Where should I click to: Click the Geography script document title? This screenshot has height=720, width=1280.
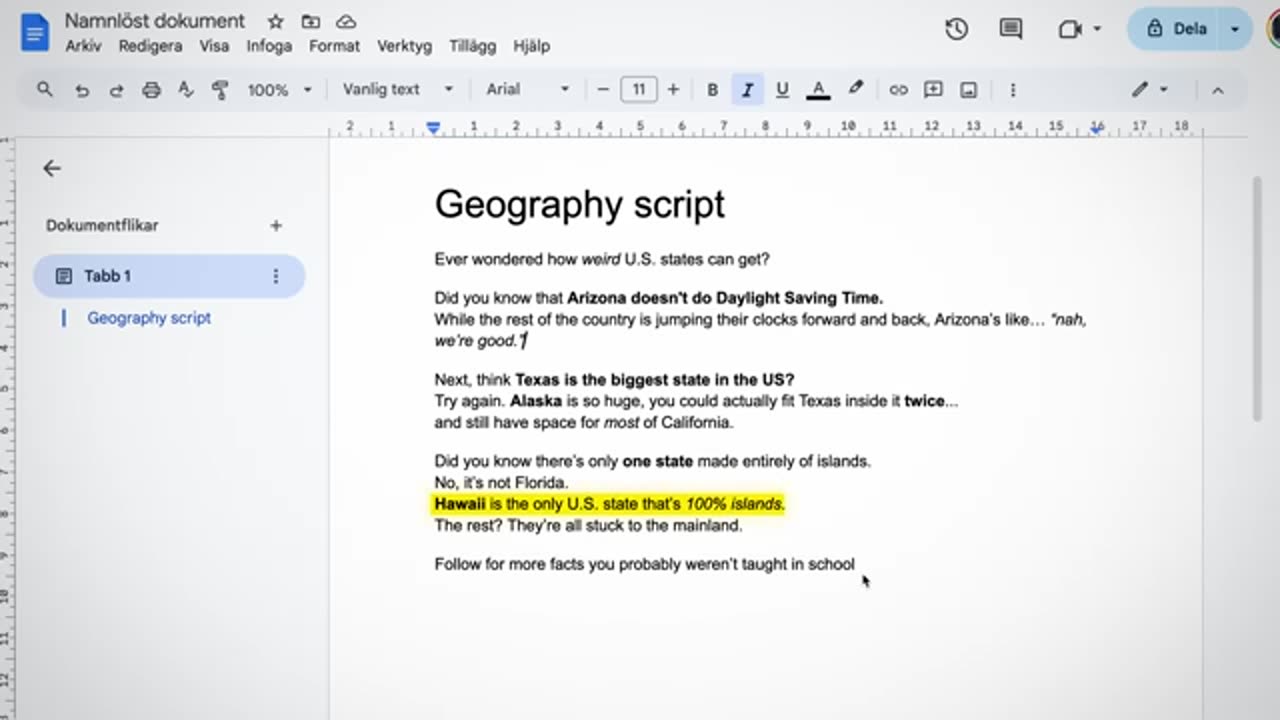pyautogui.click(x=580, y=204)
